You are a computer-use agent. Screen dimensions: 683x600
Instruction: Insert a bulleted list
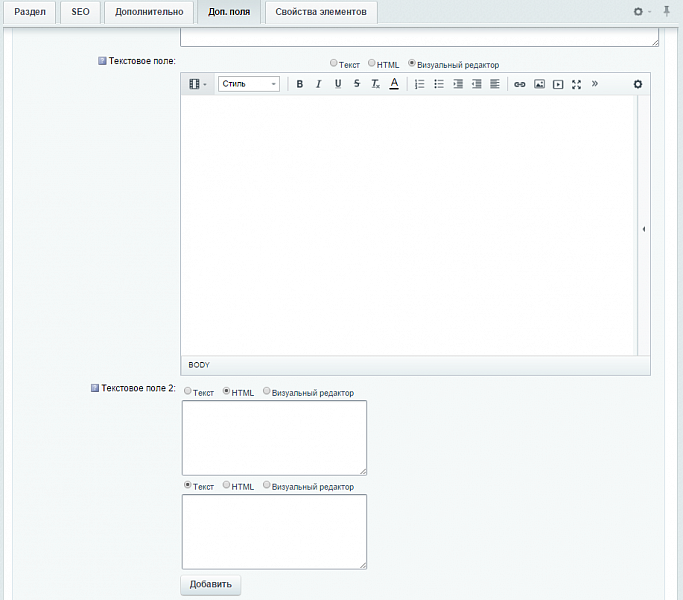pos(439,85)
